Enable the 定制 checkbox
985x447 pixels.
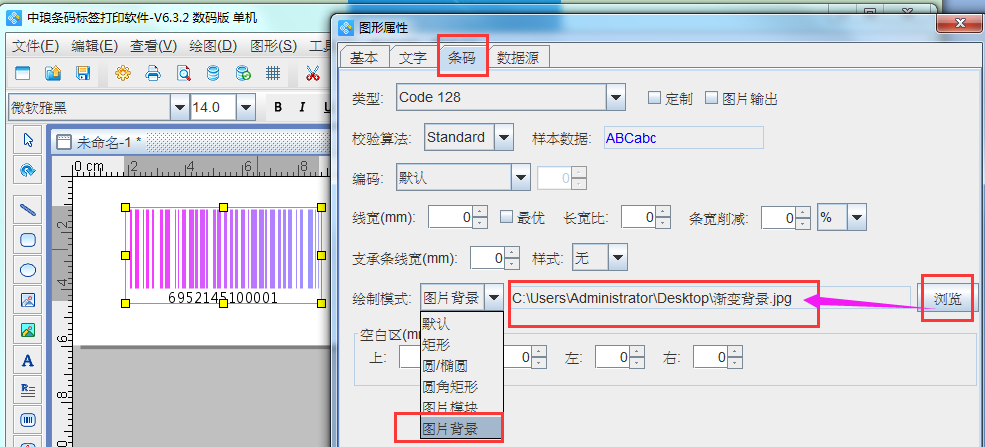click(x=654, y=98)
